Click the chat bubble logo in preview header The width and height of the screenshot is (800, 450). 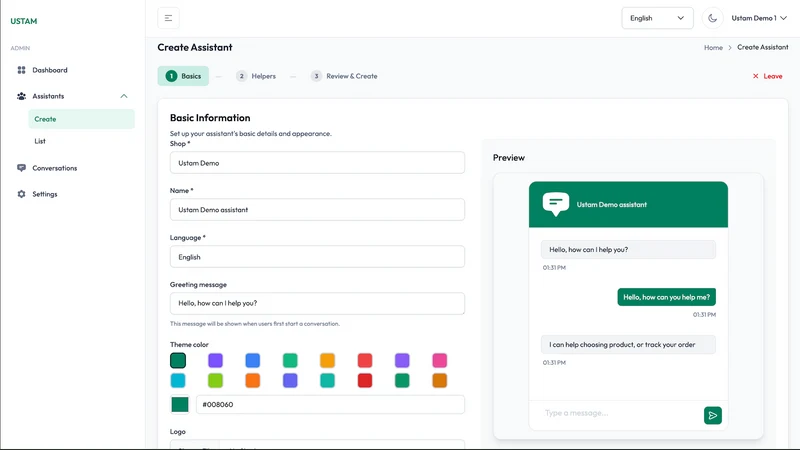(x=556, y=204)
